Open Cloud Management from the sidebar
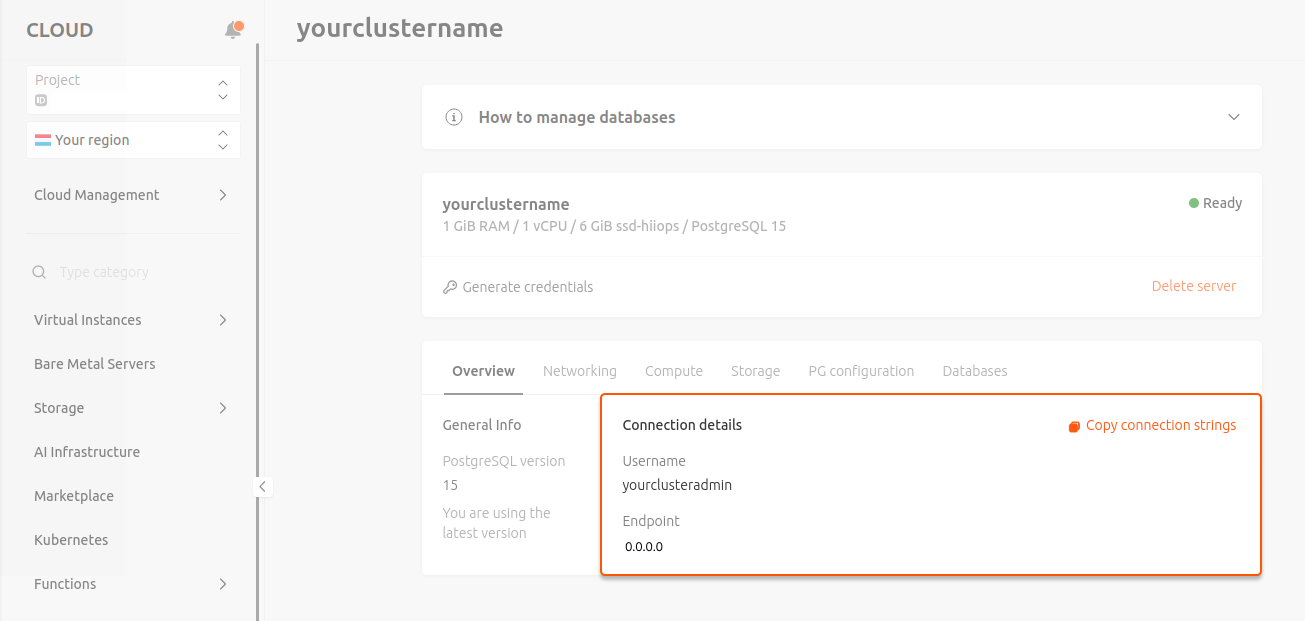 (x=96, y=194)
